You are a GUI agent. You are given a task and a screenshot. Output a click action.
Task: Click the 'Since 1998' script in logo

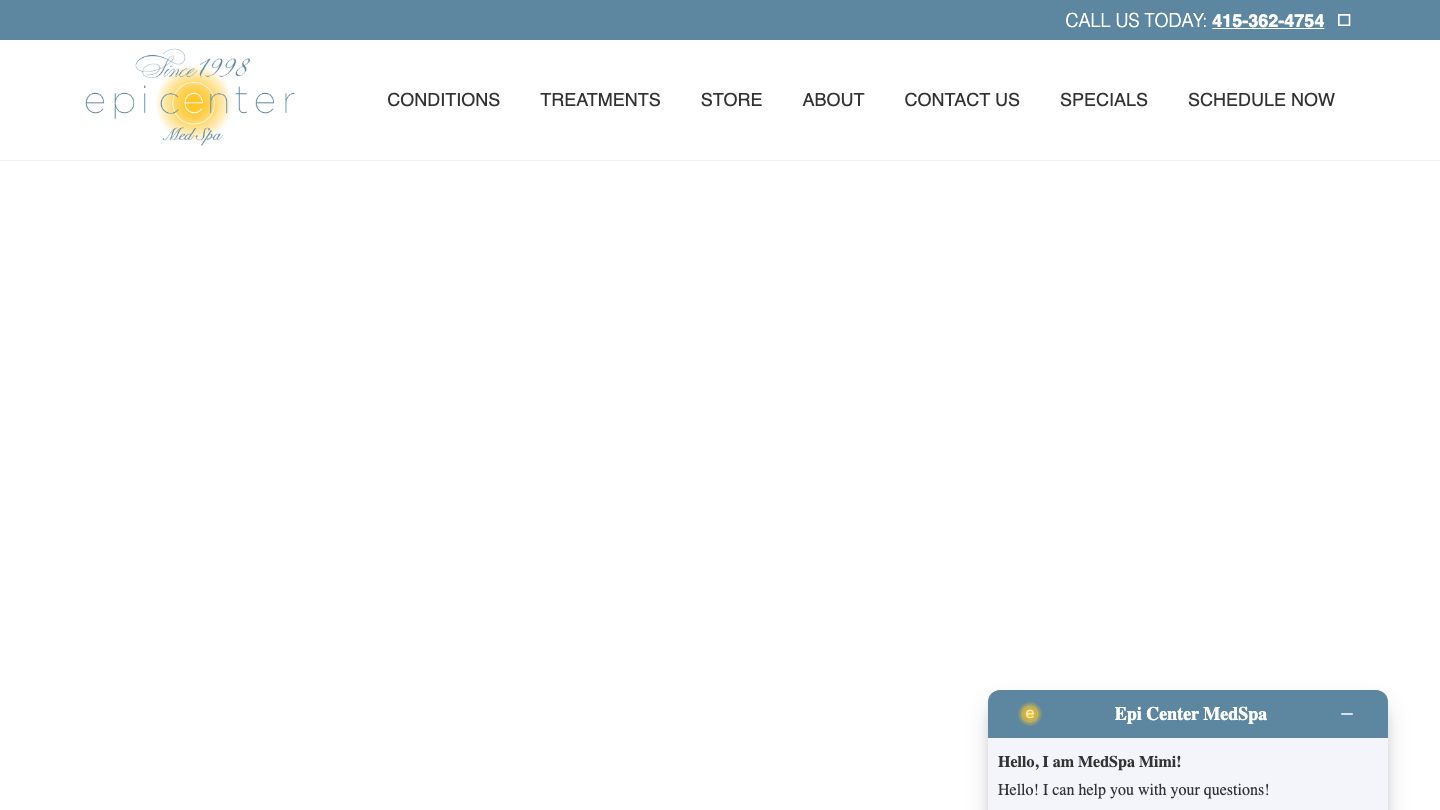193,67
